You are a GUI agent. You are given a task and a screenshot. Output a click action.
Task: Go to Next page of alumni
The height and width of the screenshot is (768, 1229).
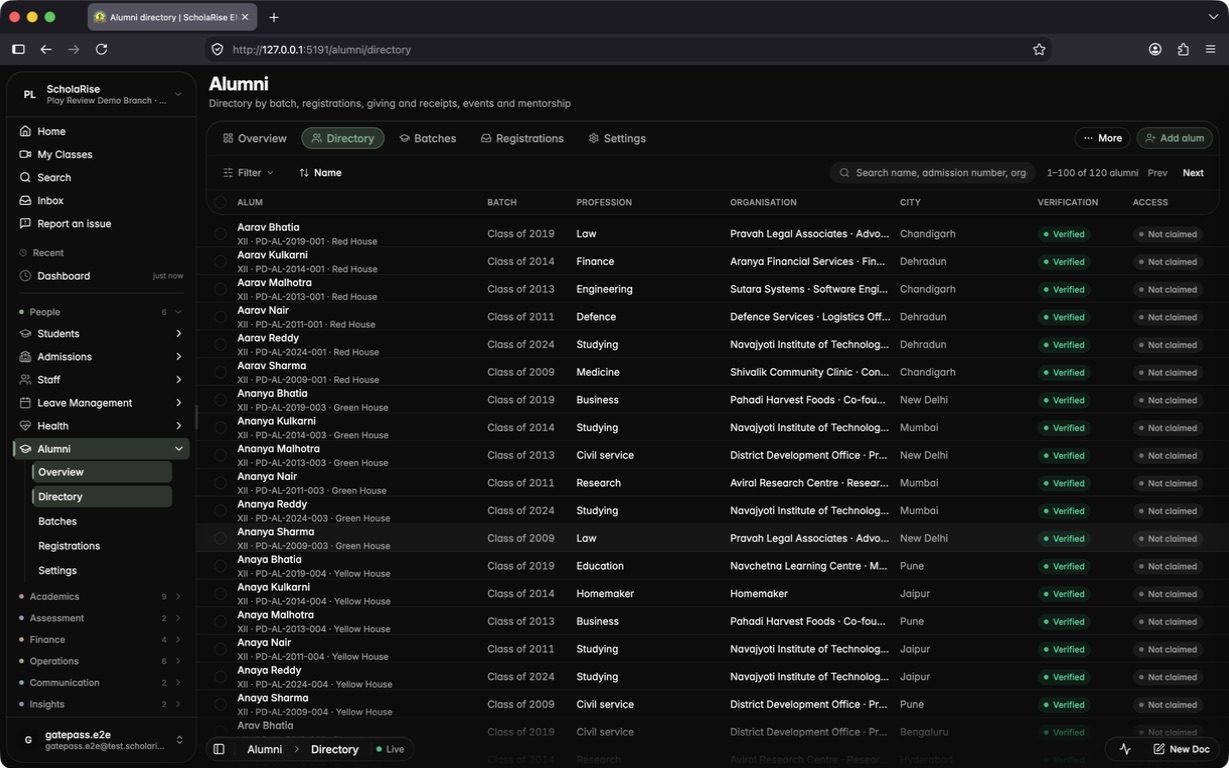[1193, 173]
